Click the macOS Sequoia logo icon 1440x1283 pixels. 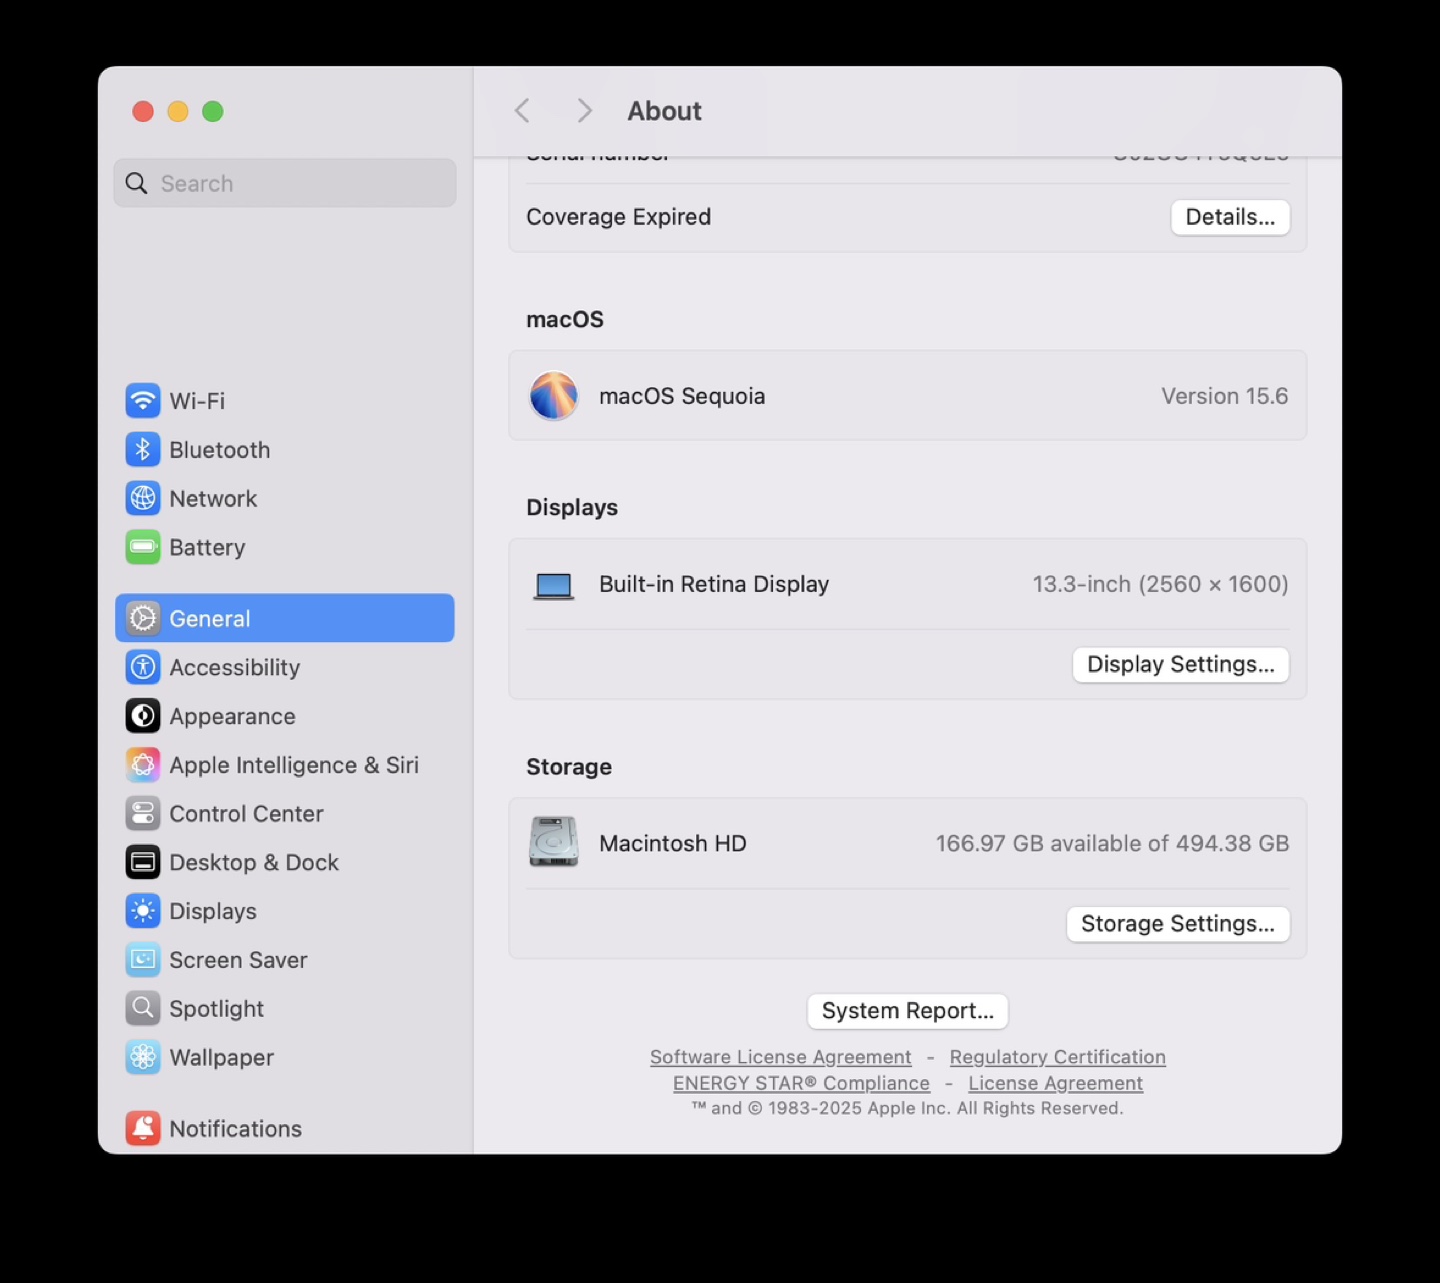tap(553, 396)
